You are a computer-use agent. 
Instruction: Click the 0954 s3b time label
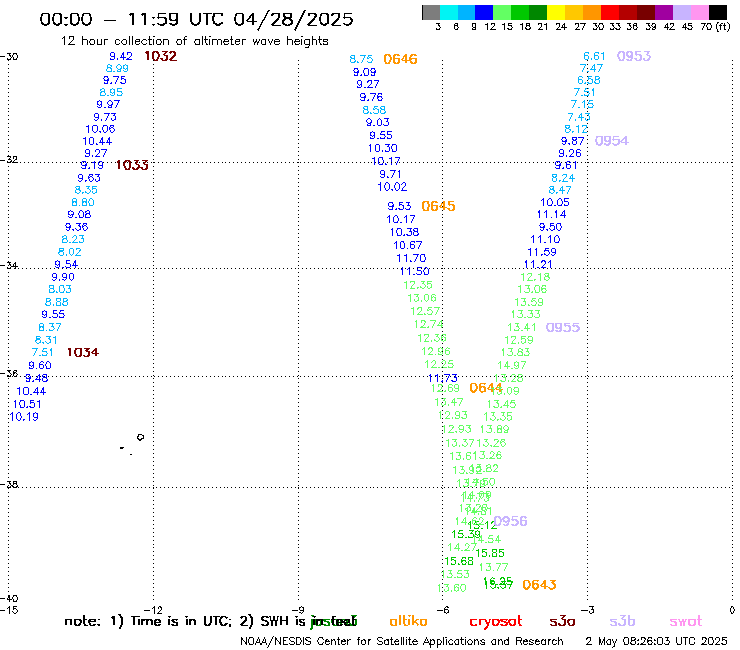point(612,141)
